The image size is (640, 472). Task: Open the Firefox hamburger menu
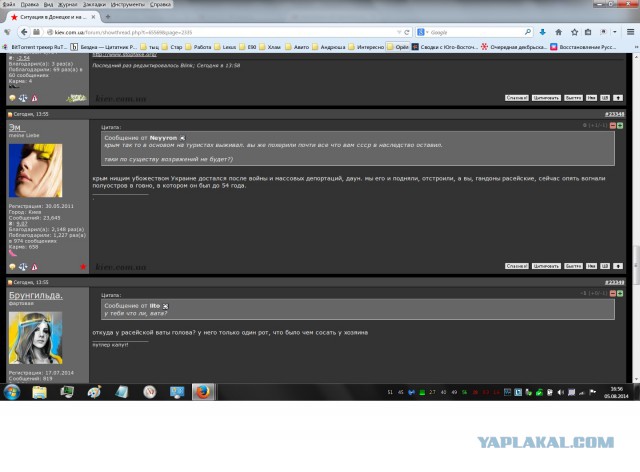point(630,32)
